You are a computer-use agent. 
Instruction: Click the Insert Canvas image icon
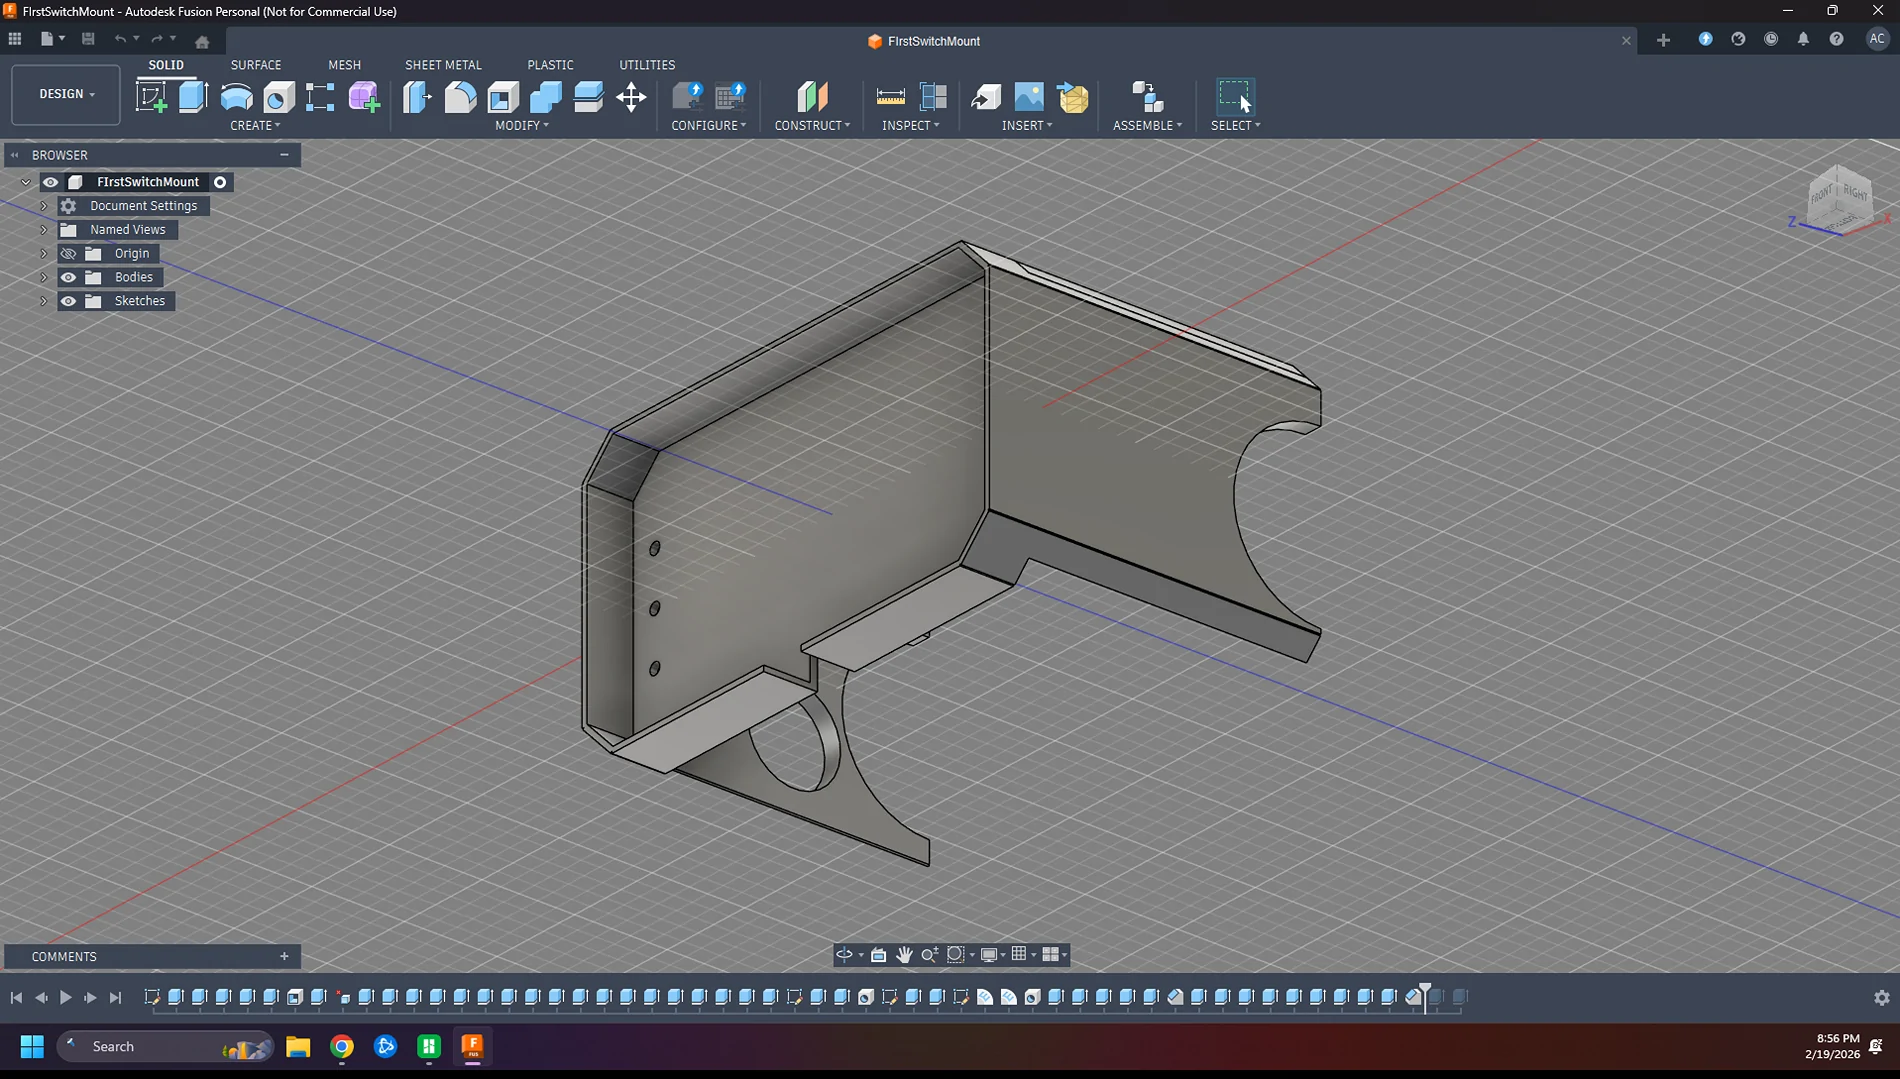pyautogui.click(x=1029, y=97)
